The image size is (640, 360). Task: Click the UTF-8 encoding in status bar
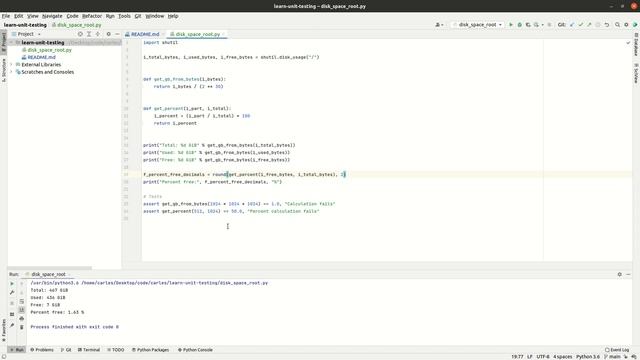542,357
